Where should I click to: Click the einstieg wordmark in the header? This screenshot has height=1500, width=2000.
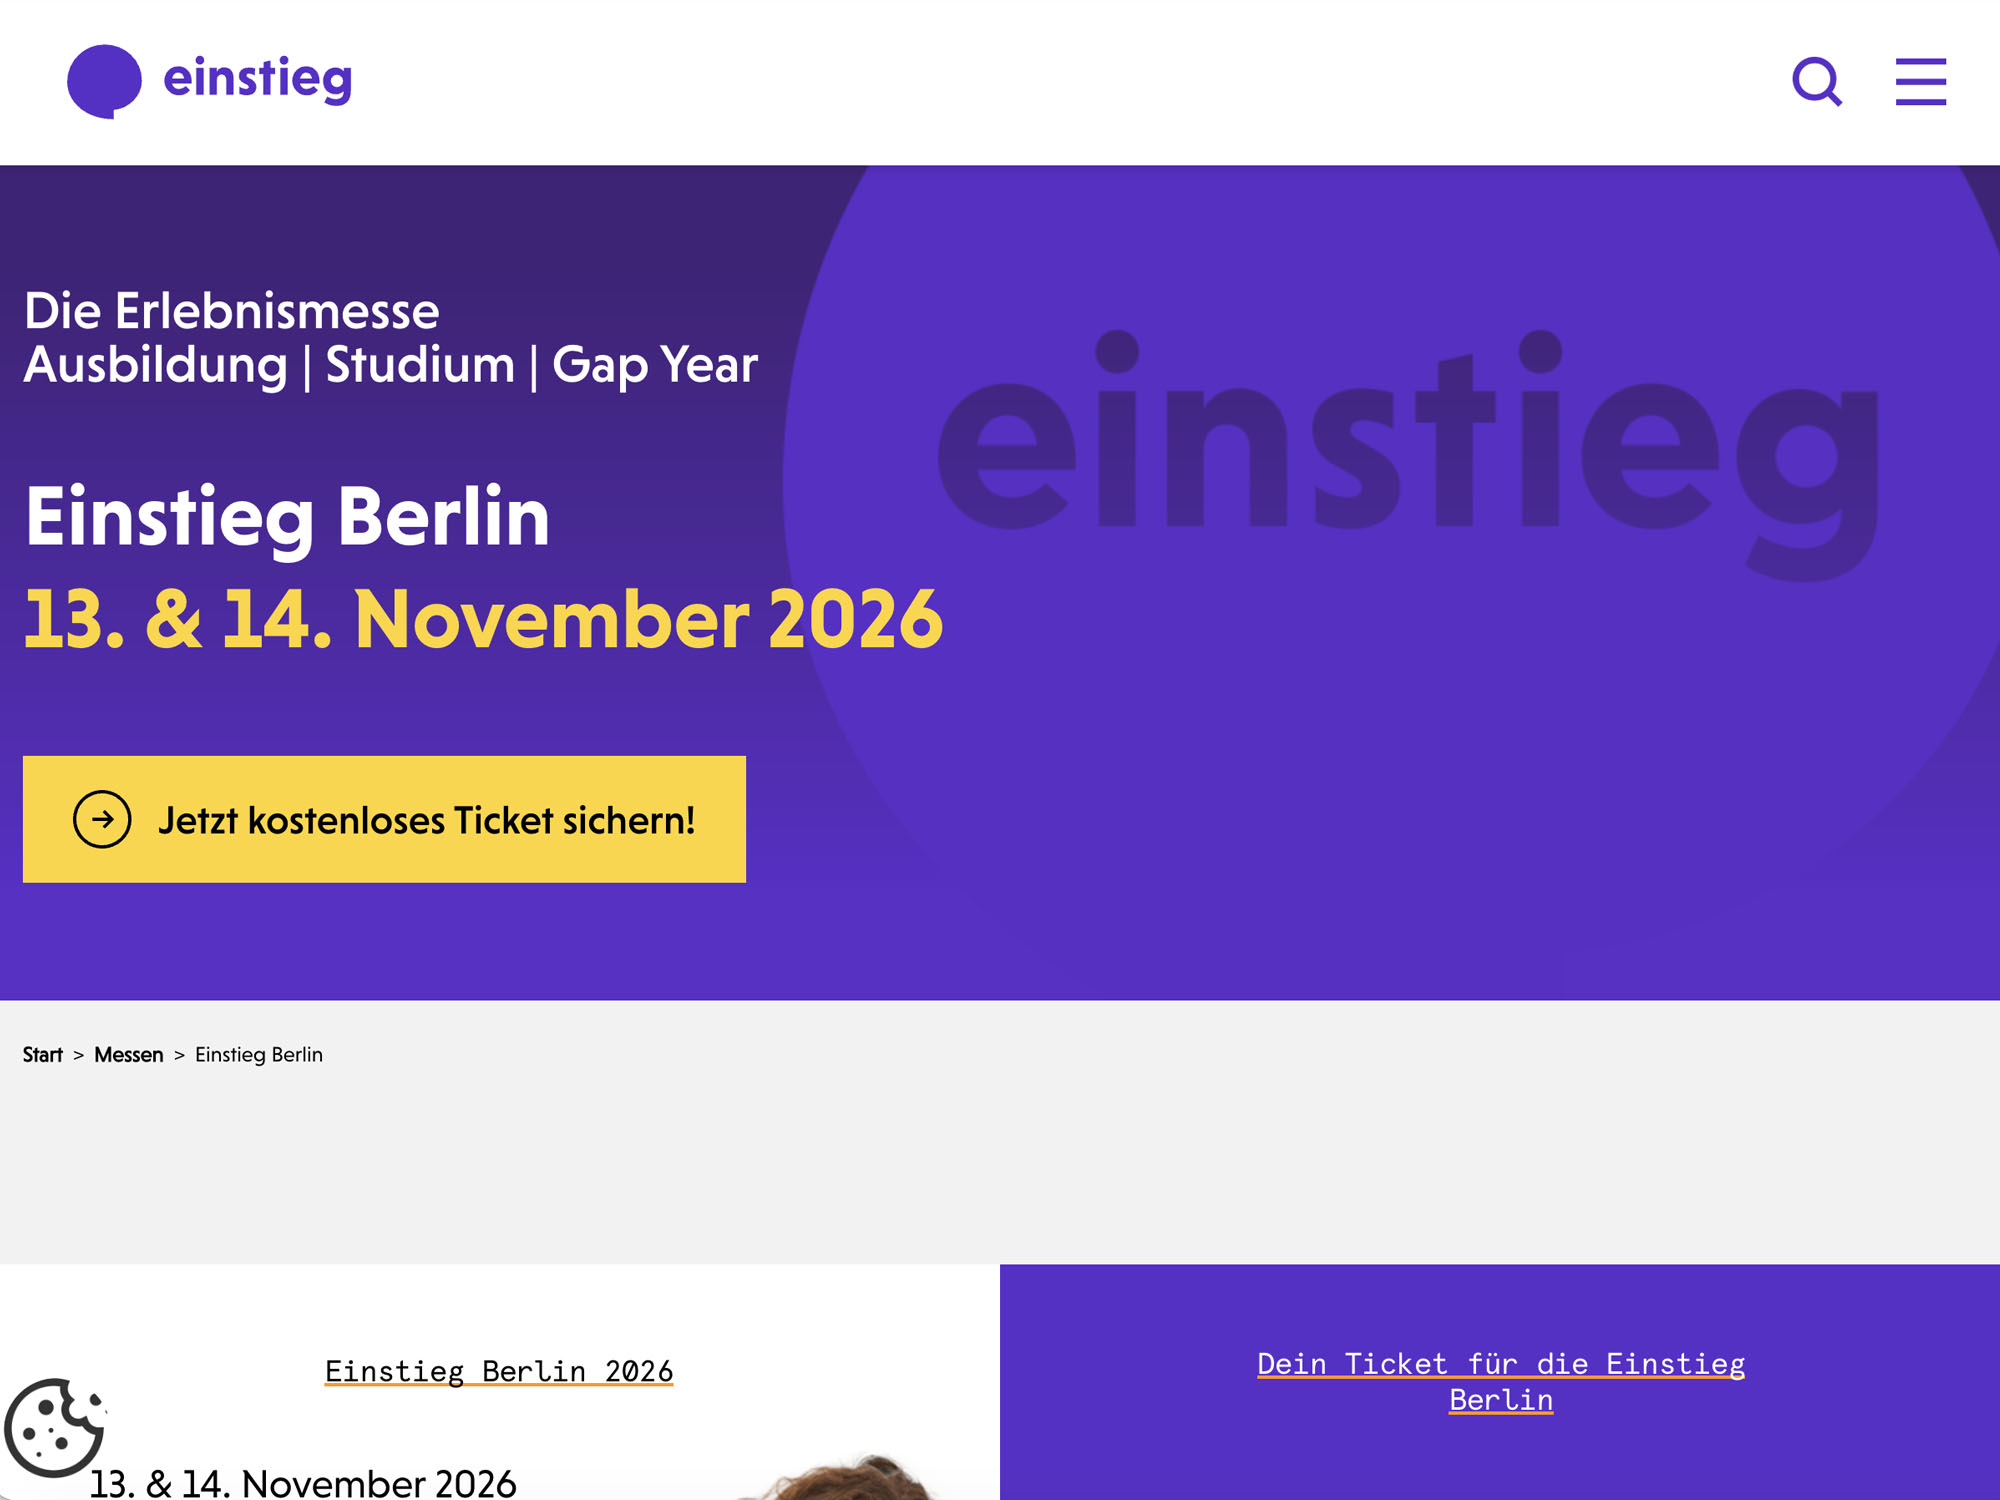pos(257,80)
